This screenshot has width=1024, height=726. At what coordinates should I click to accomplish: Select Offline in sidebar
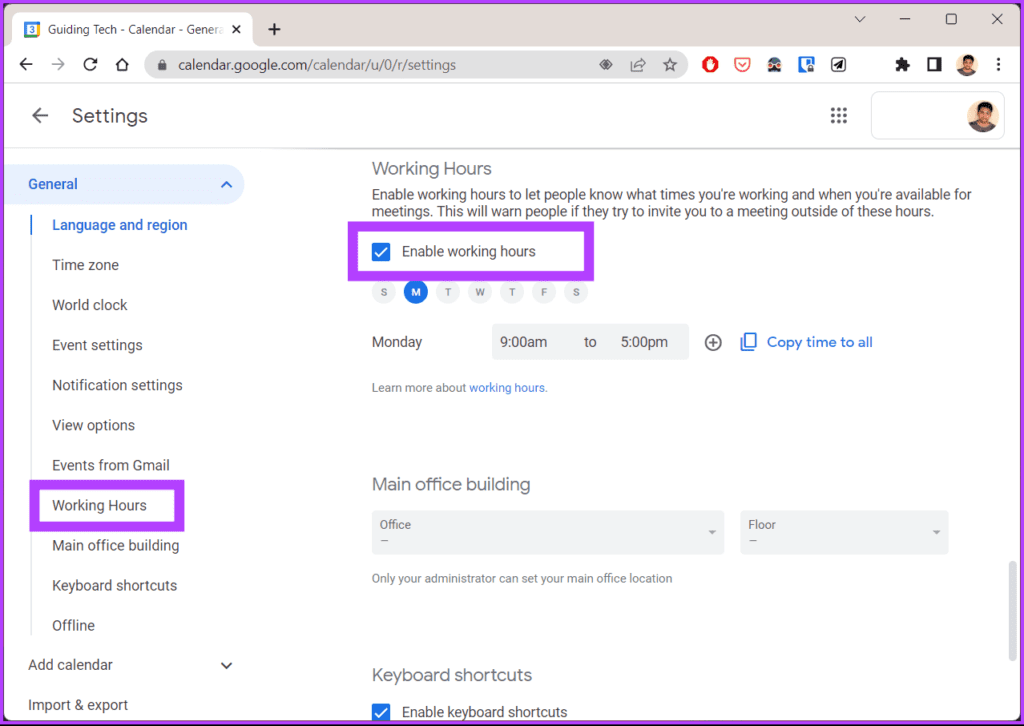click(73, 625)
